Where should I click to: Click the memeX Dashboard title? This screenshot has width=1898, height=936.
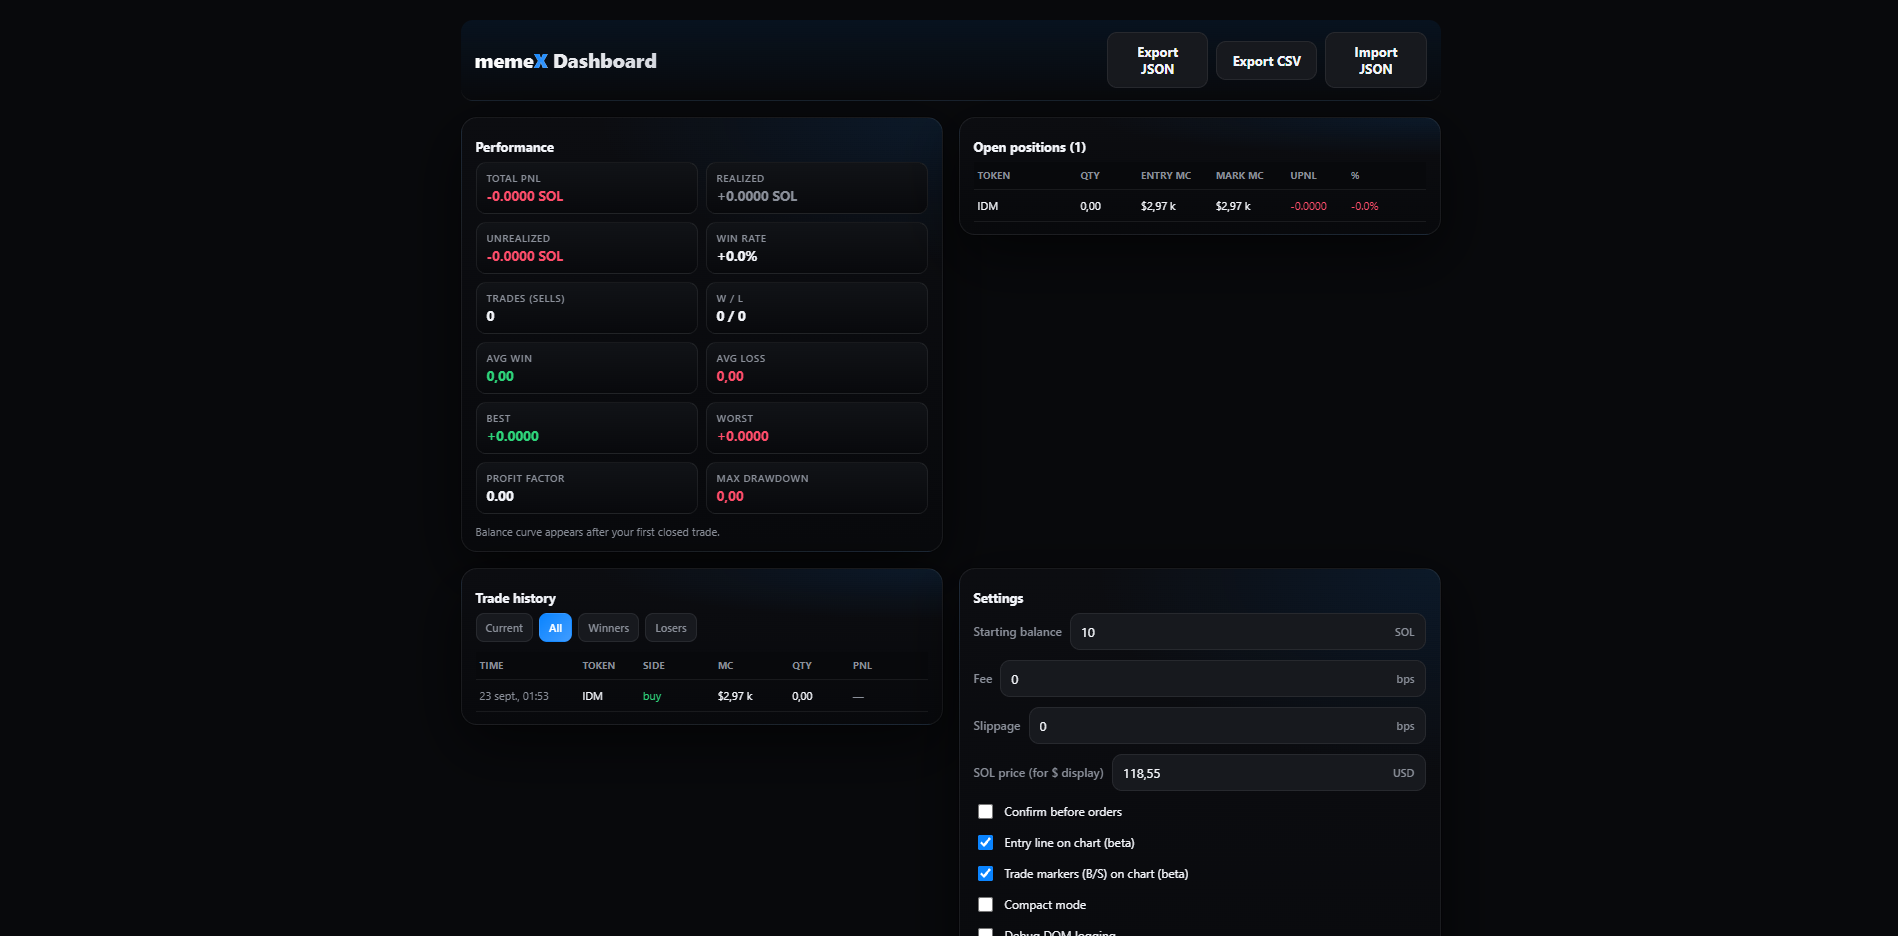click(x=565, y=61)
